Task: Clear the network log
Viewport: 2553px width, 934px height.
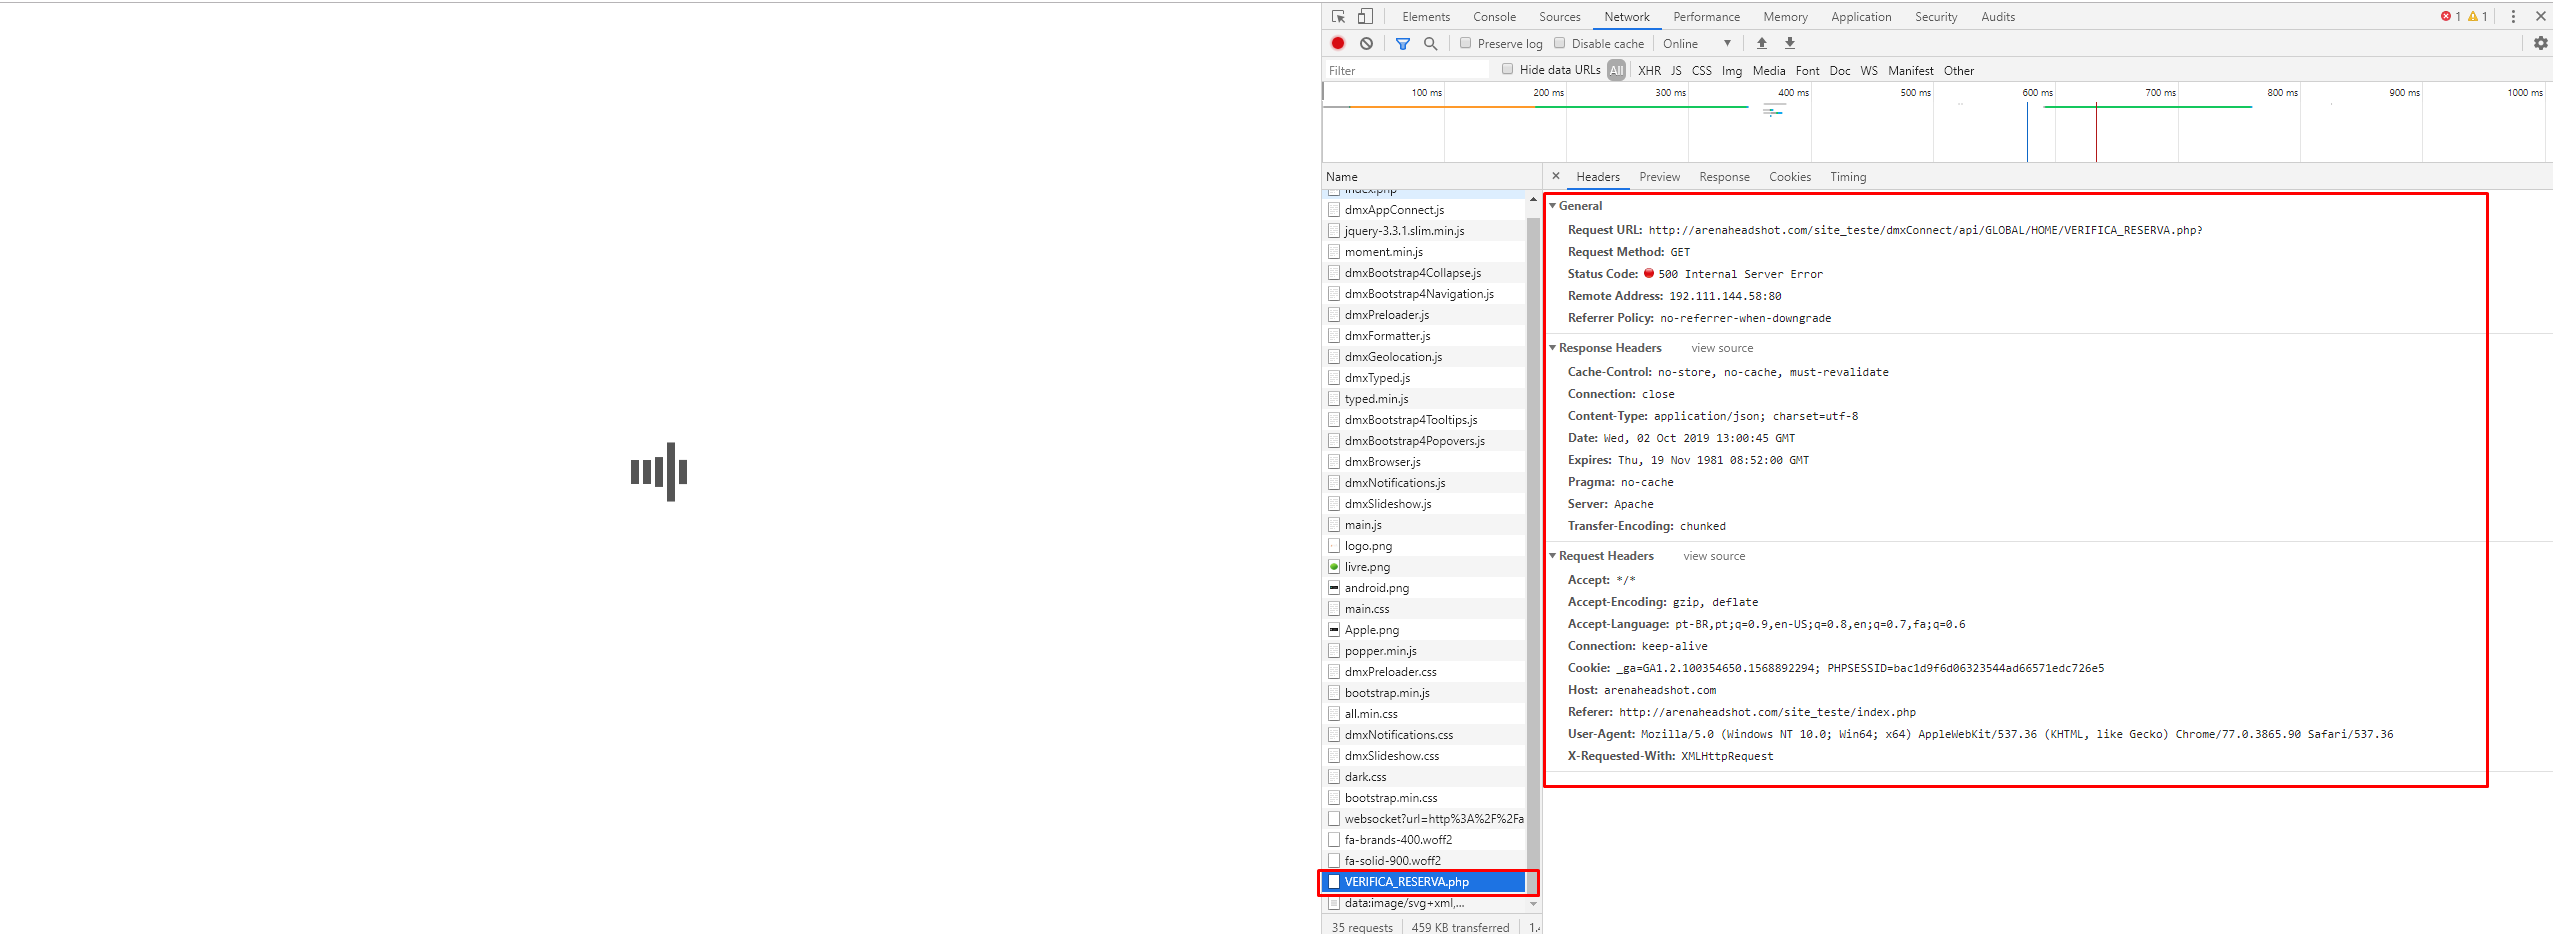Action: coord(1366,43)
